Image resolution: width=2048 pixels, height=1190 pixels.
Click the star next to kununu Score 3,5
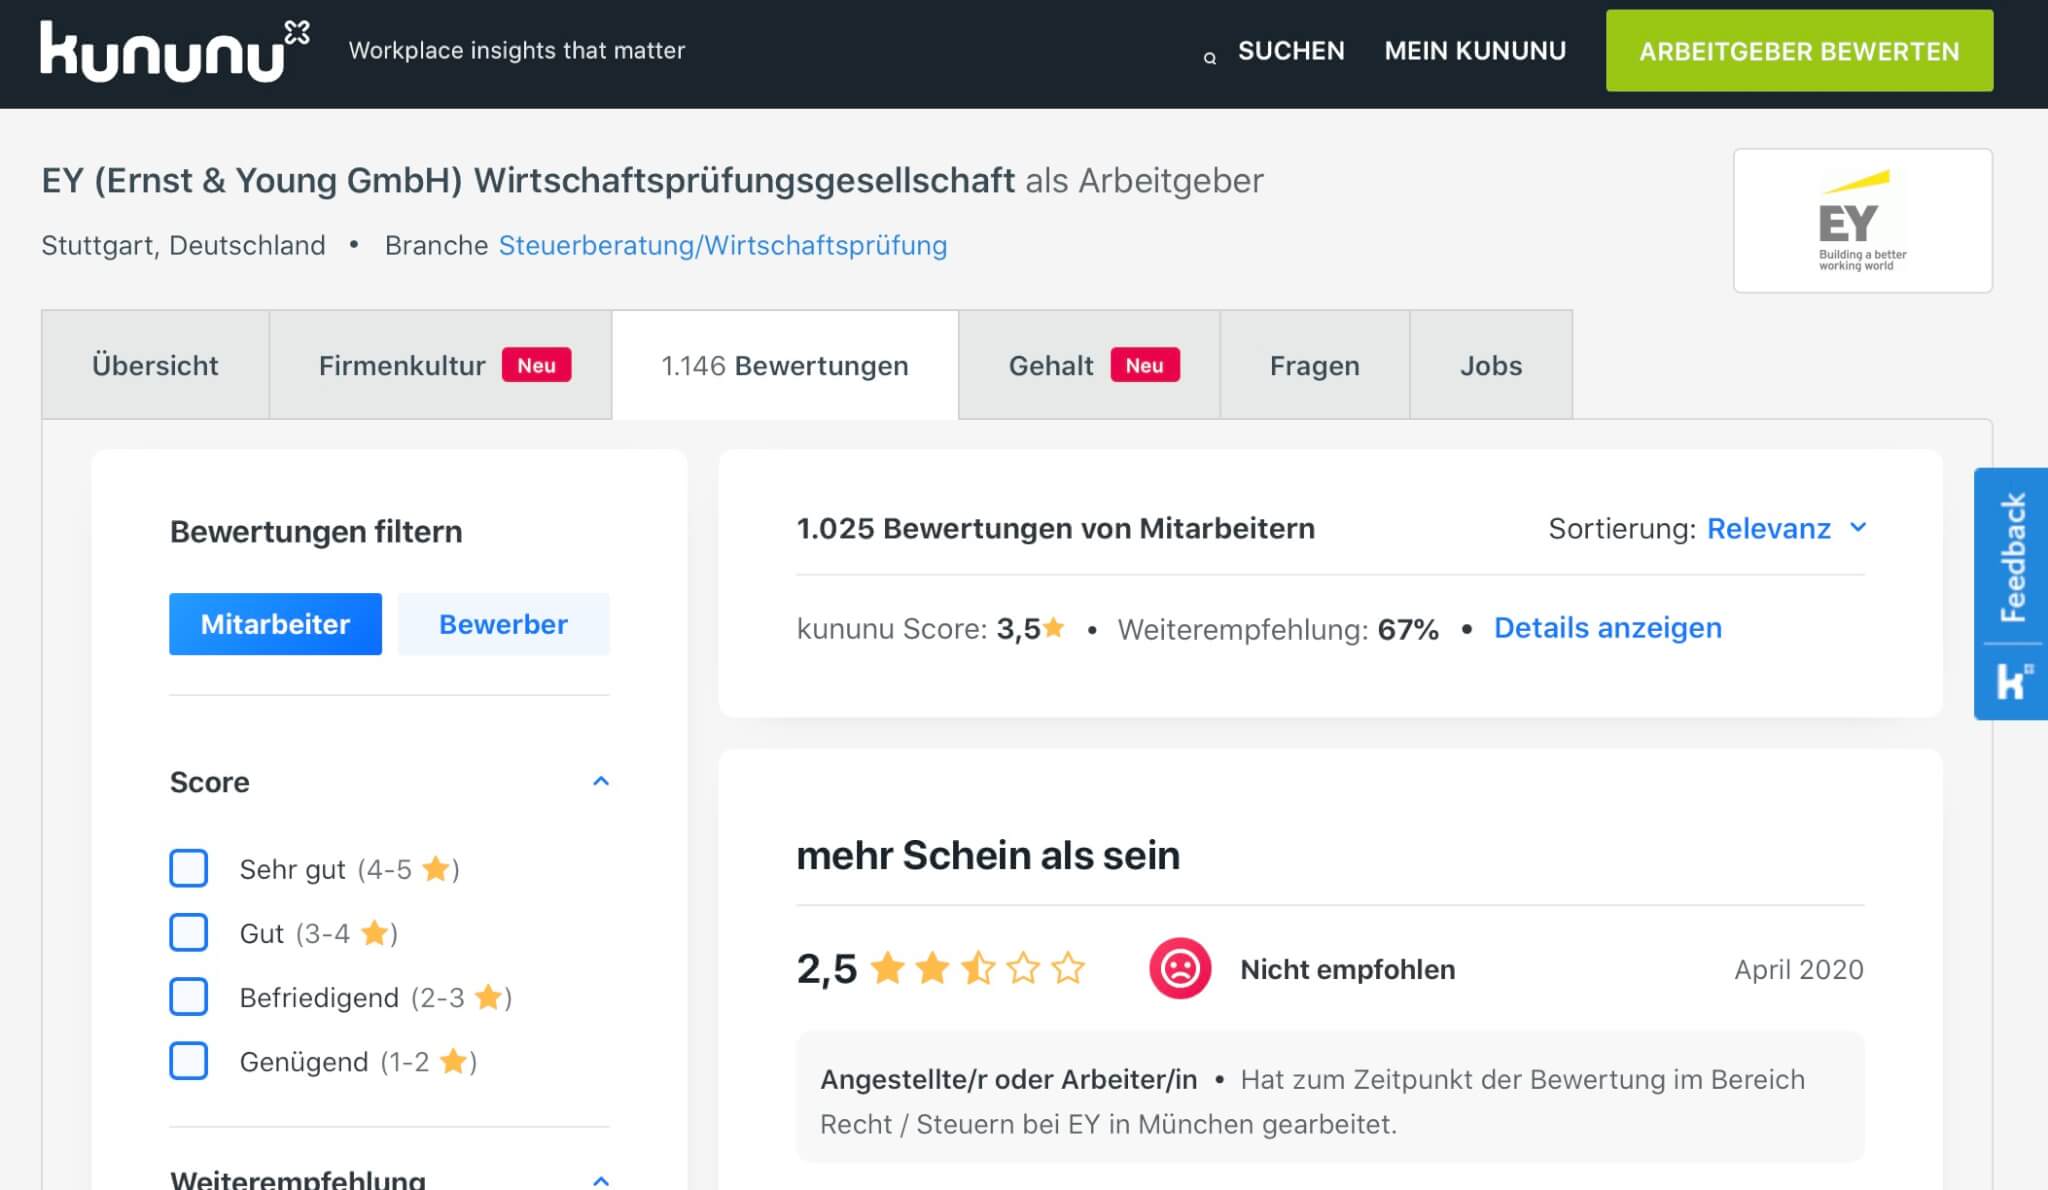point(1053,628)
